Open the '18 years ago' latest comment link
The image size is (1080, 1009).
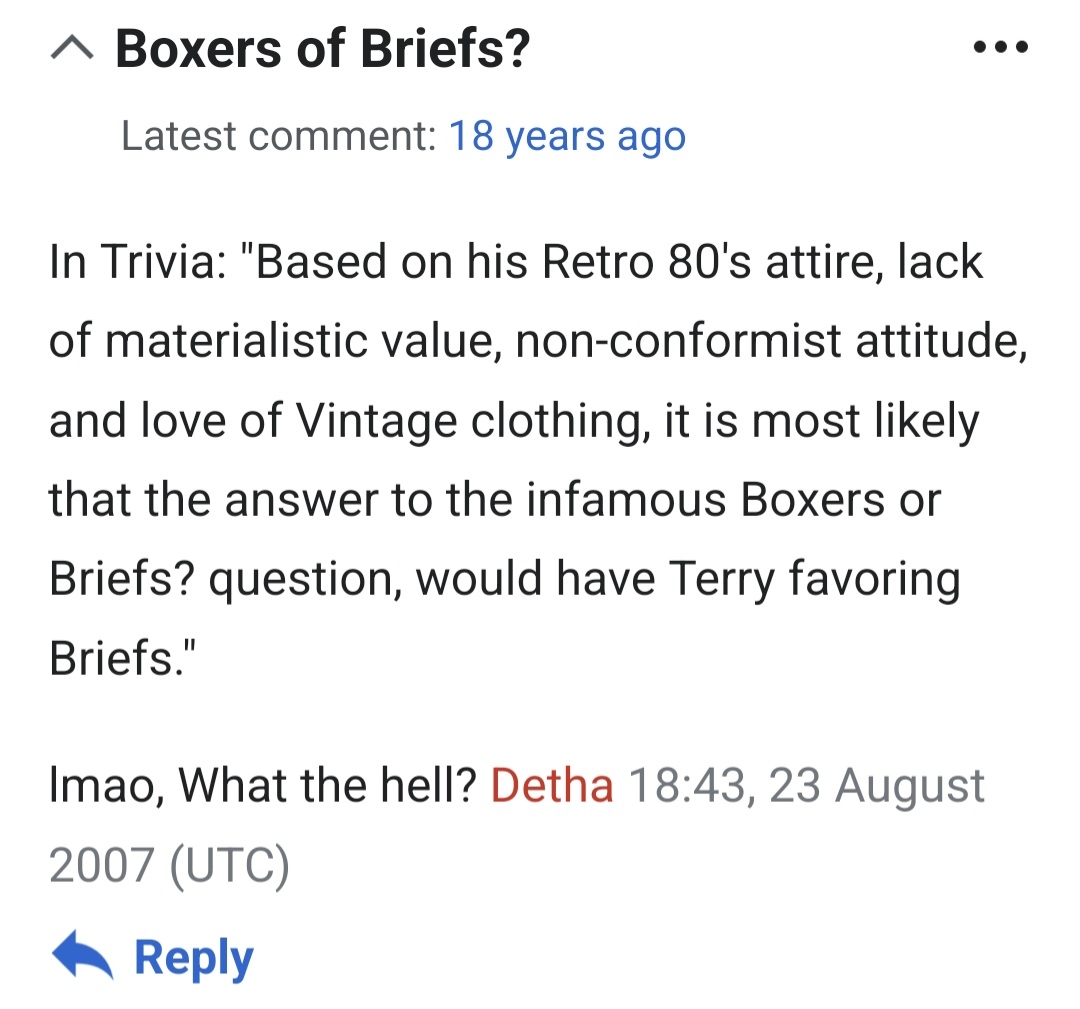tap(567, 136)
